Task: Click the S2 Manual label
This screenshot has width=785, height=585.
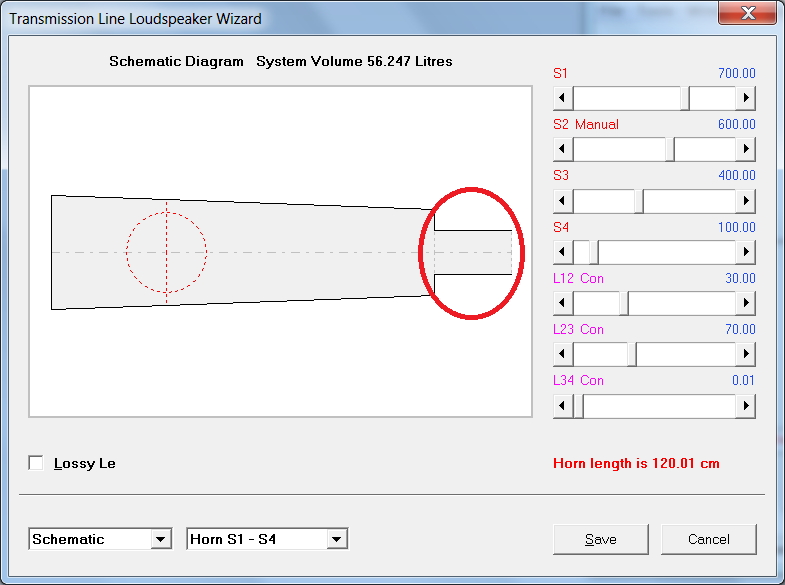Action: click(x=586, y=124)
